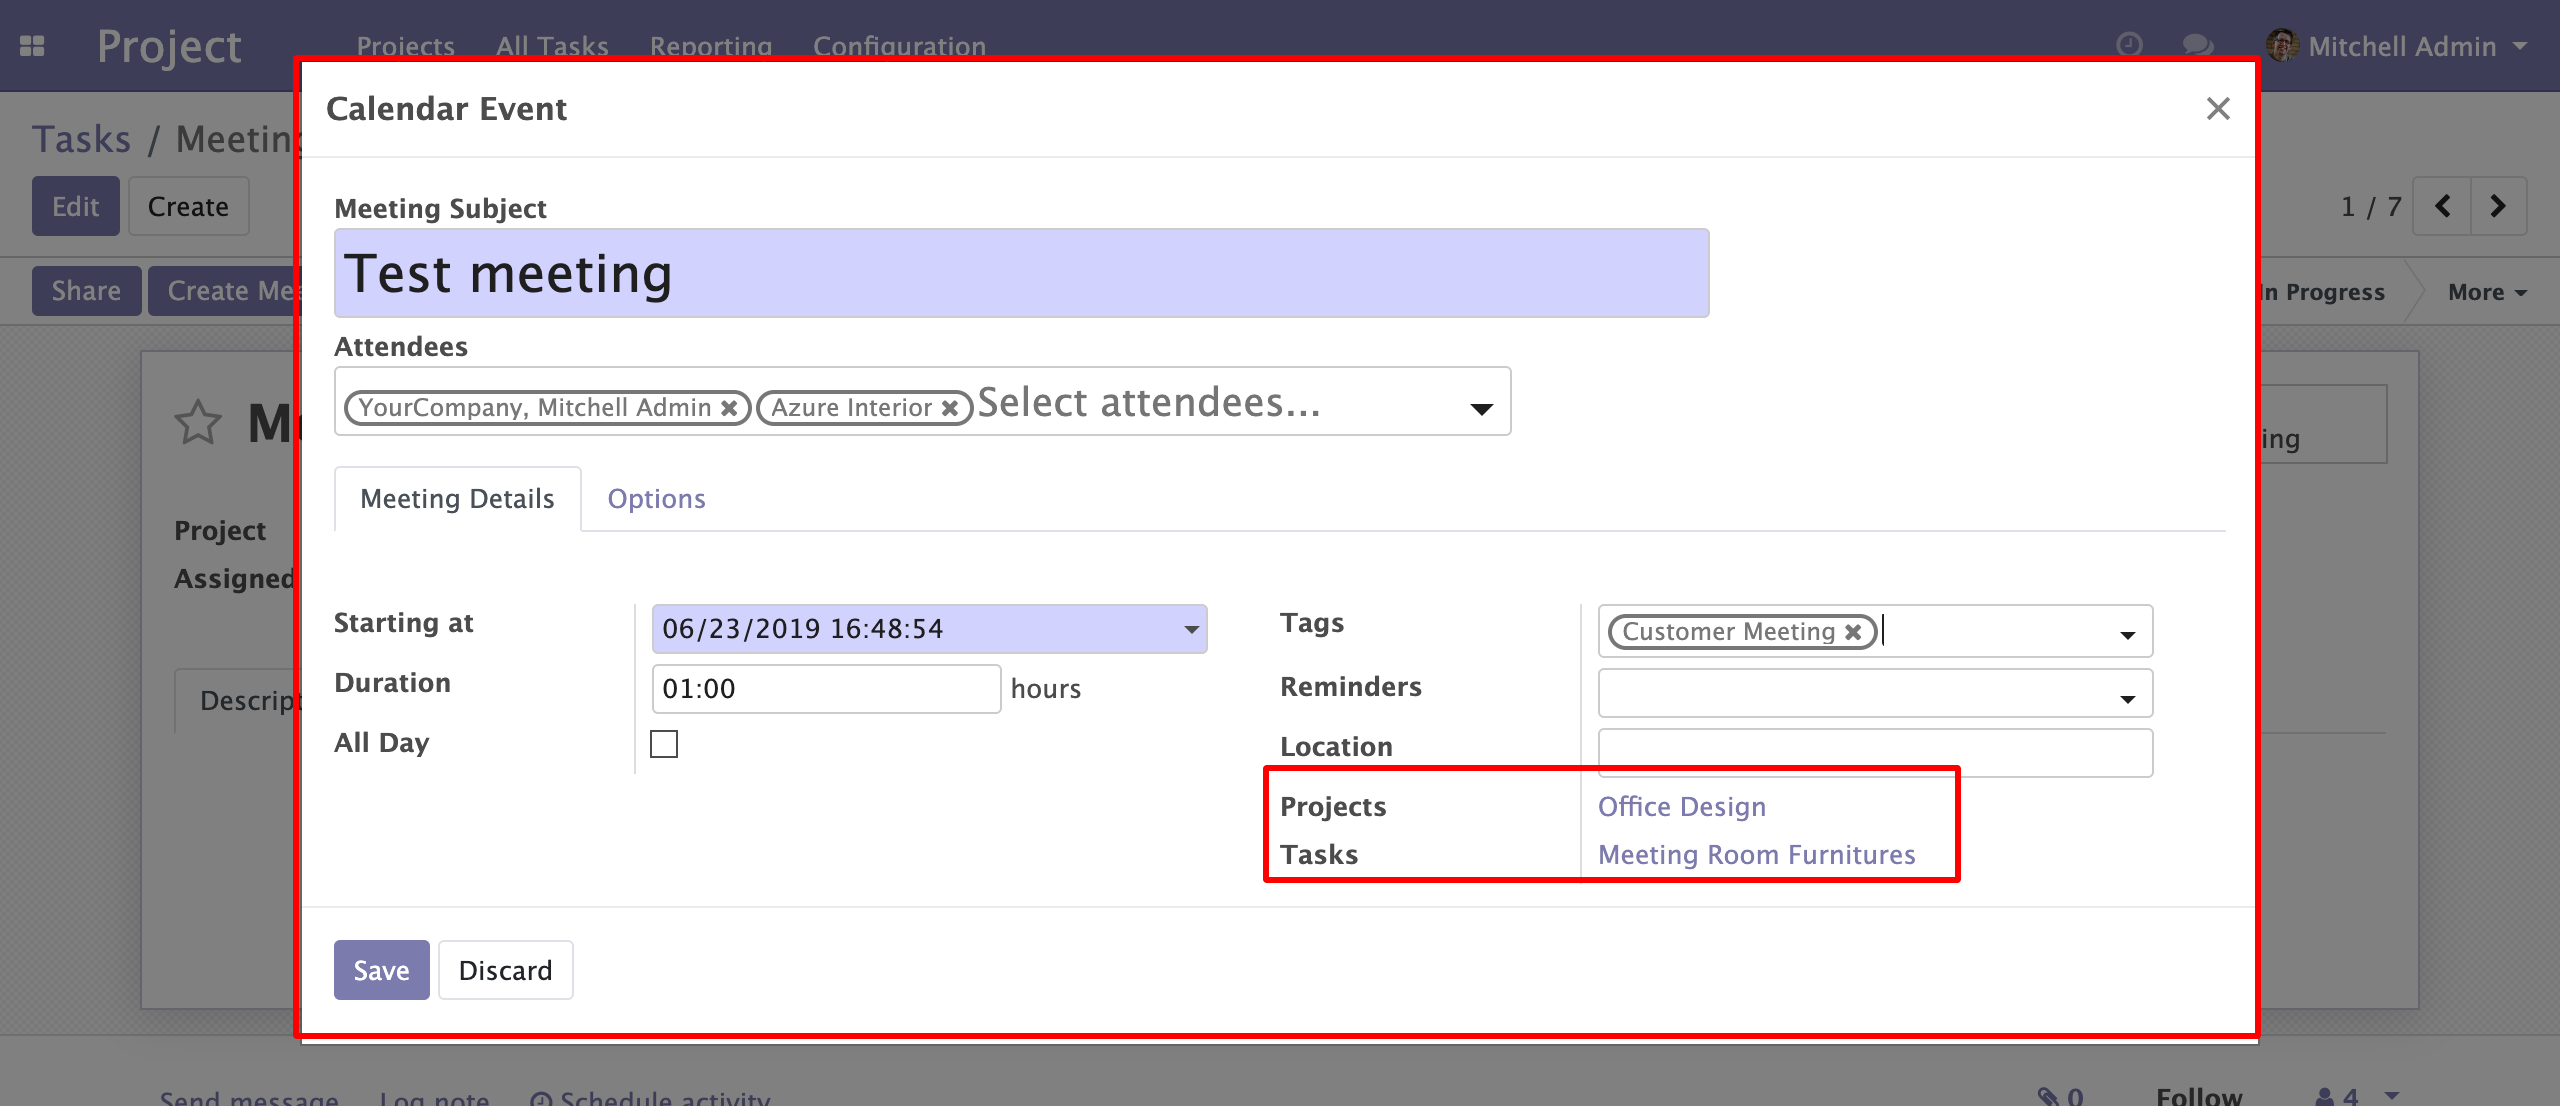Remove the Azure Interior attendee tag

[x=950, y=408]
